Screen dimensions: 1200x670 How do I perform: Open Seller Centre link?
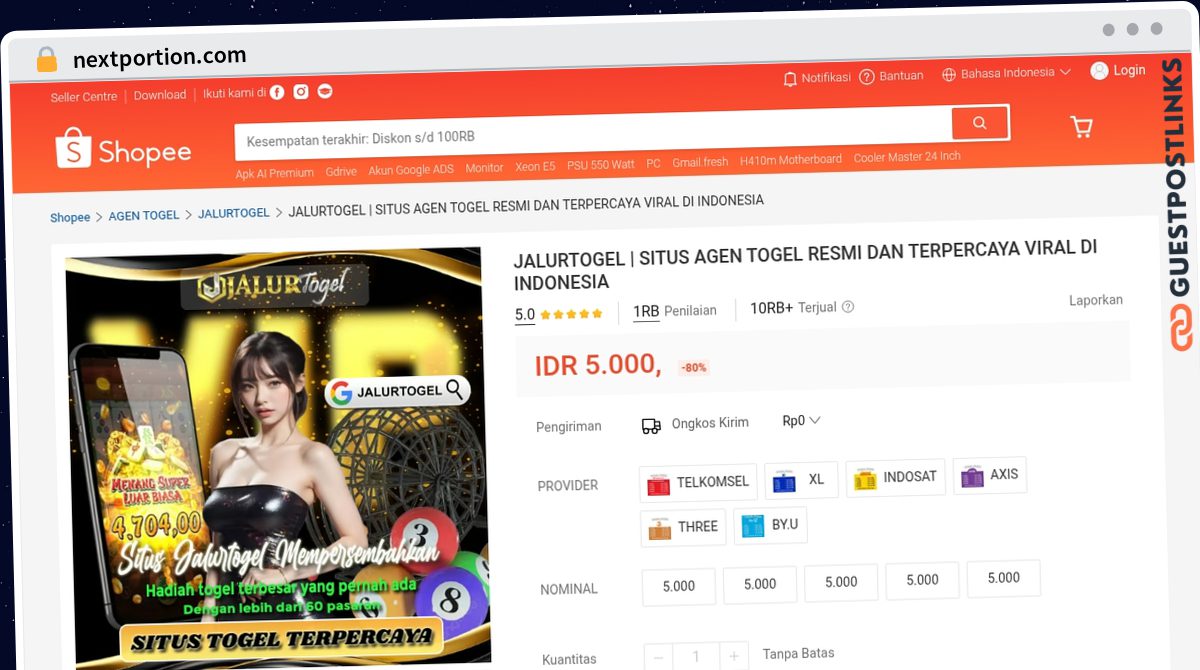[84, 97]
